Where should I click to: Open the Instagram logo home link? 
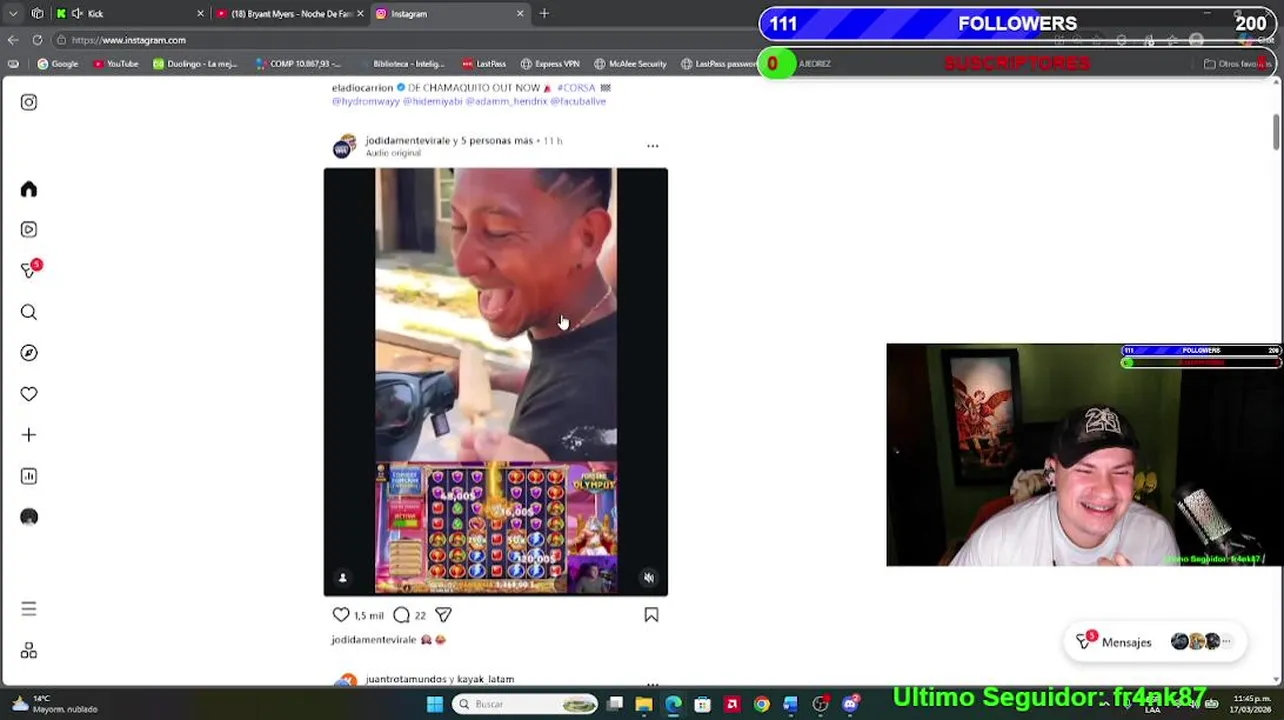click(x=29, y=102)
